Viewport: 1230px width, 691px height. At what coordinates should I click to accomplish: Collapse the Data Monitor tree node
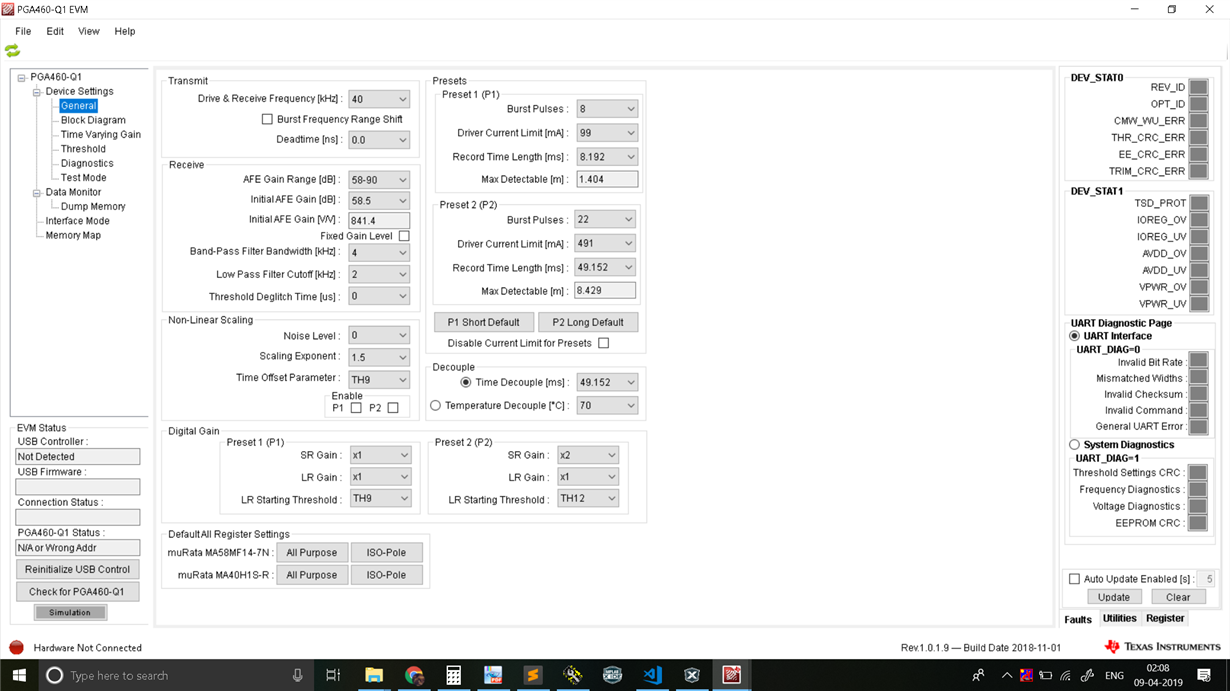click(37, 192)
